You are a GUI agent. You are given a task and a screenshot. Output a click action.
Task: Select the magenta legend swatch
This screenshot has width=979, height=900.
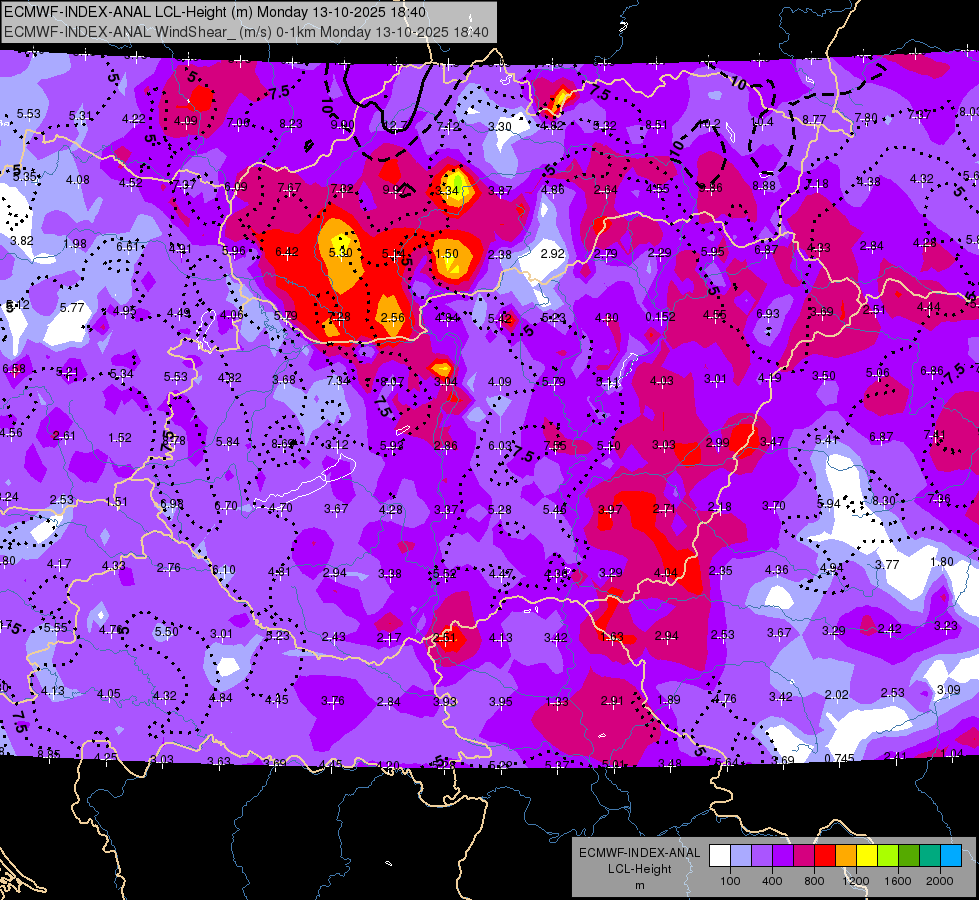click(x=804, y=856)
